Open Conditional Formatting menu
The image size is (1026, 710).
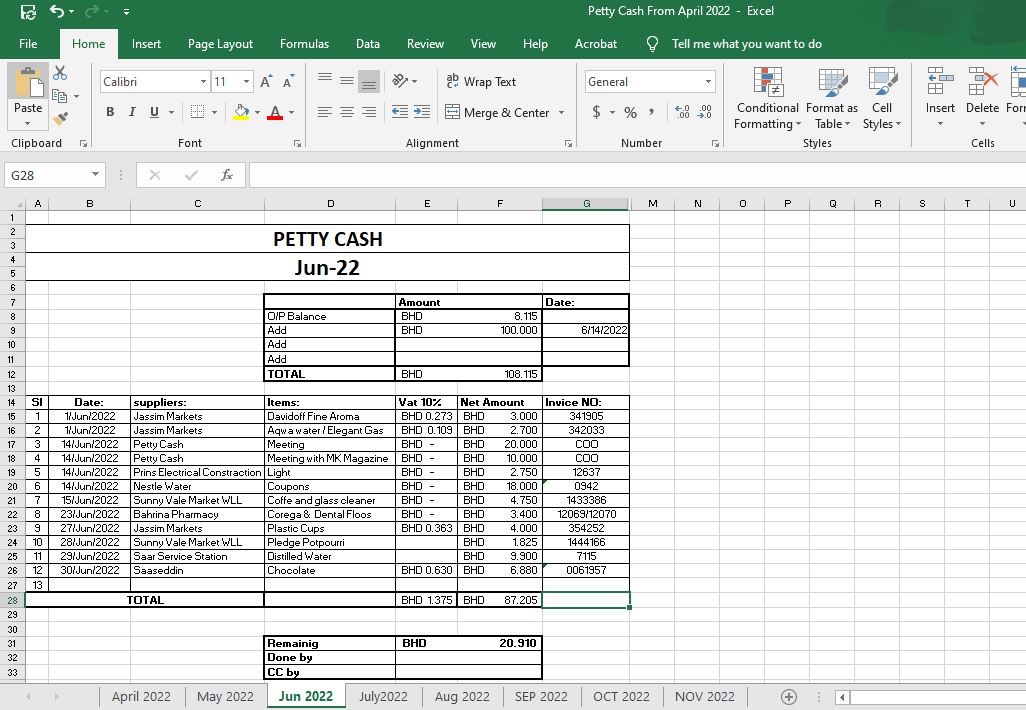pyautogui.click(x=767, y=98)
